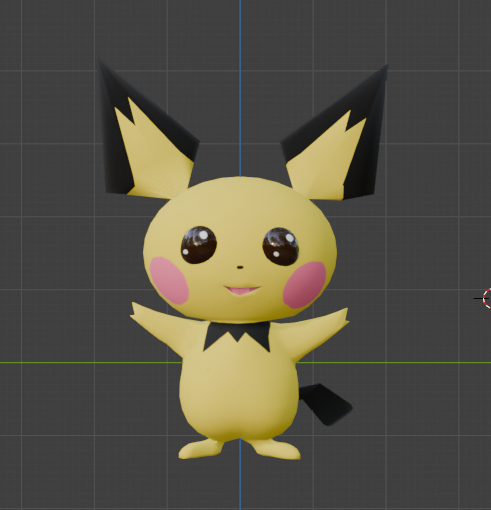Click the pink cheek on the viewer's left
Viewport: 491px width, 510px height.
click(x=169, y=280)
